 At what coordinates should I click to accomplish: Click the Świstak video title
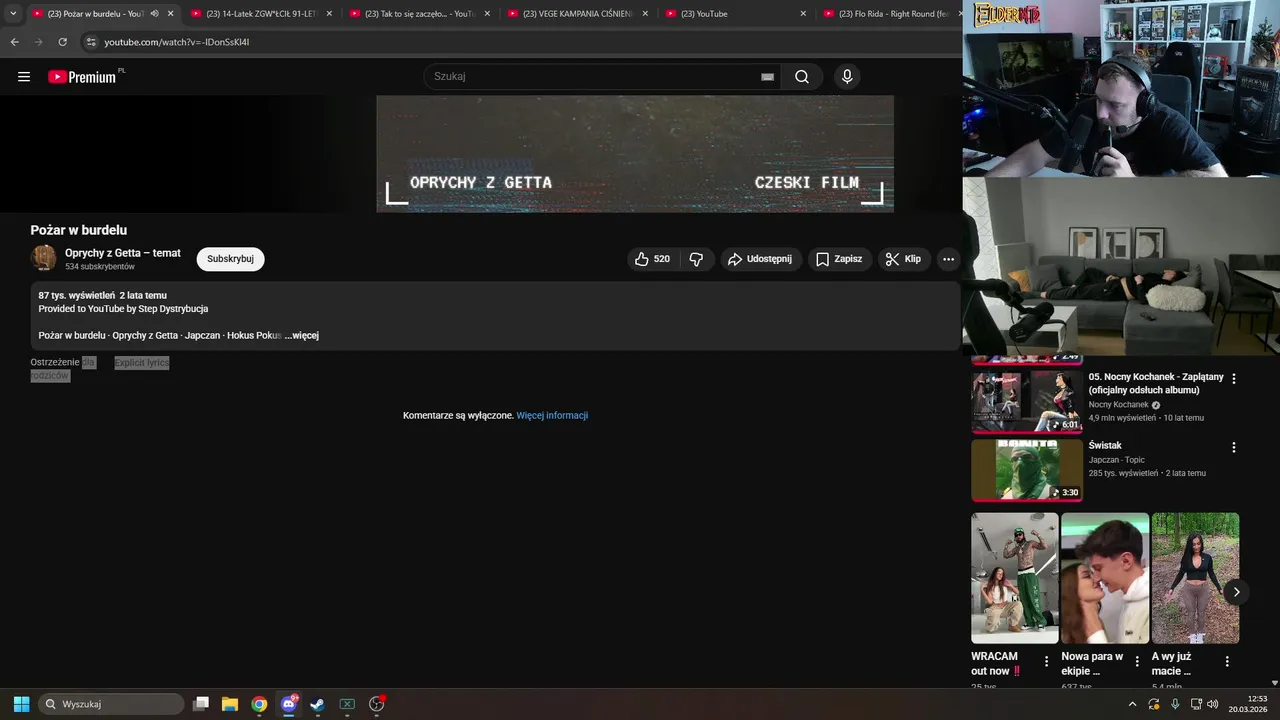pyautogui.click(x=1105, y=445)
